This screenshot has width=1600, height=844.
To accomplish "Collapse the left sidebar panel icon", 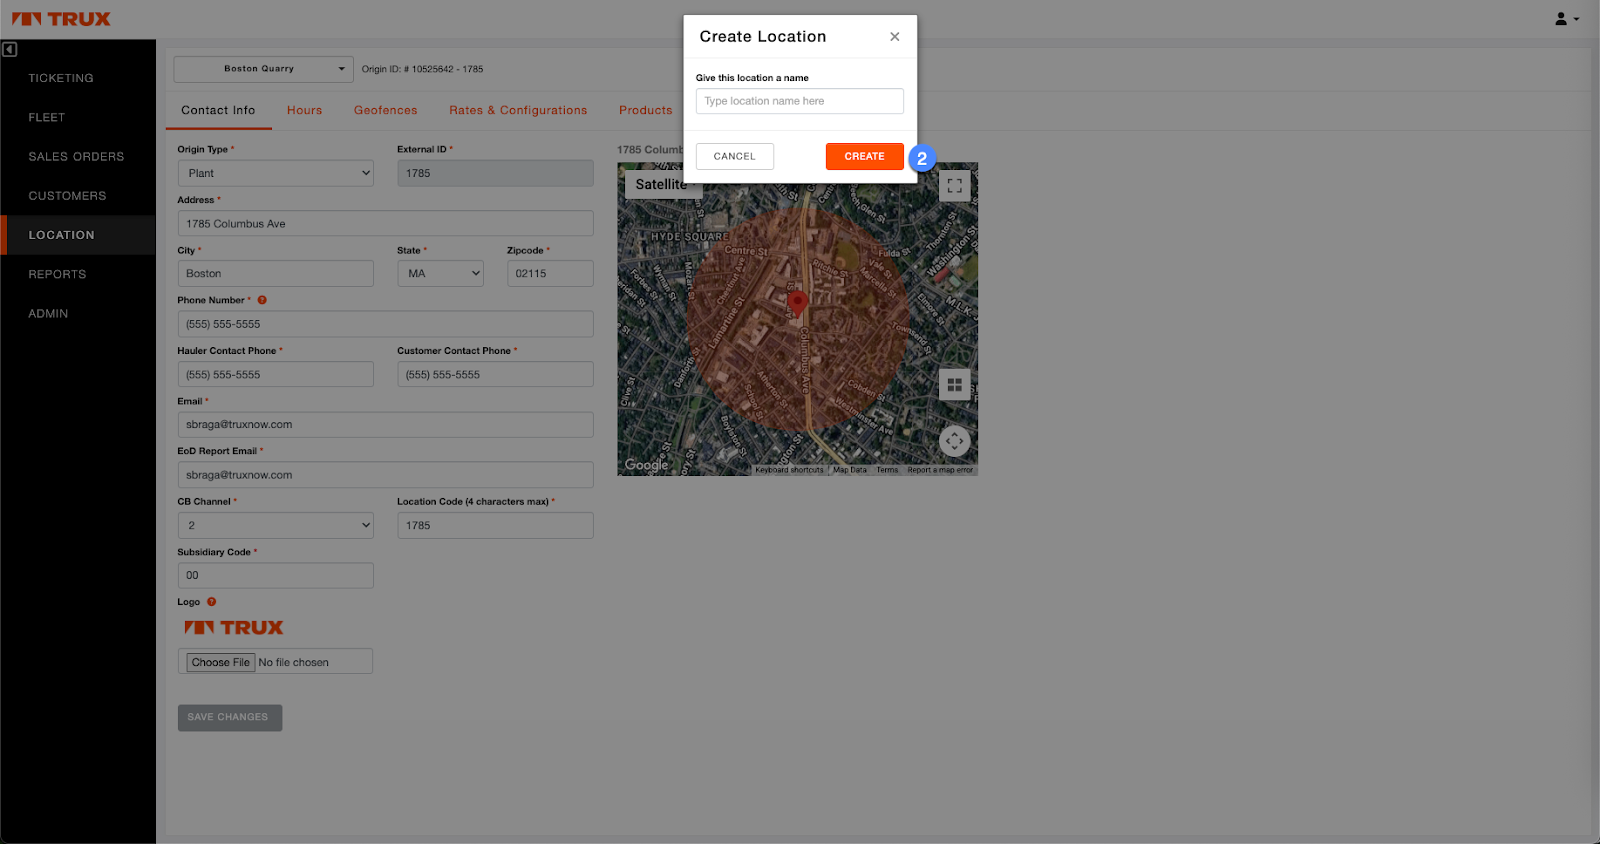I will [10, 49].
